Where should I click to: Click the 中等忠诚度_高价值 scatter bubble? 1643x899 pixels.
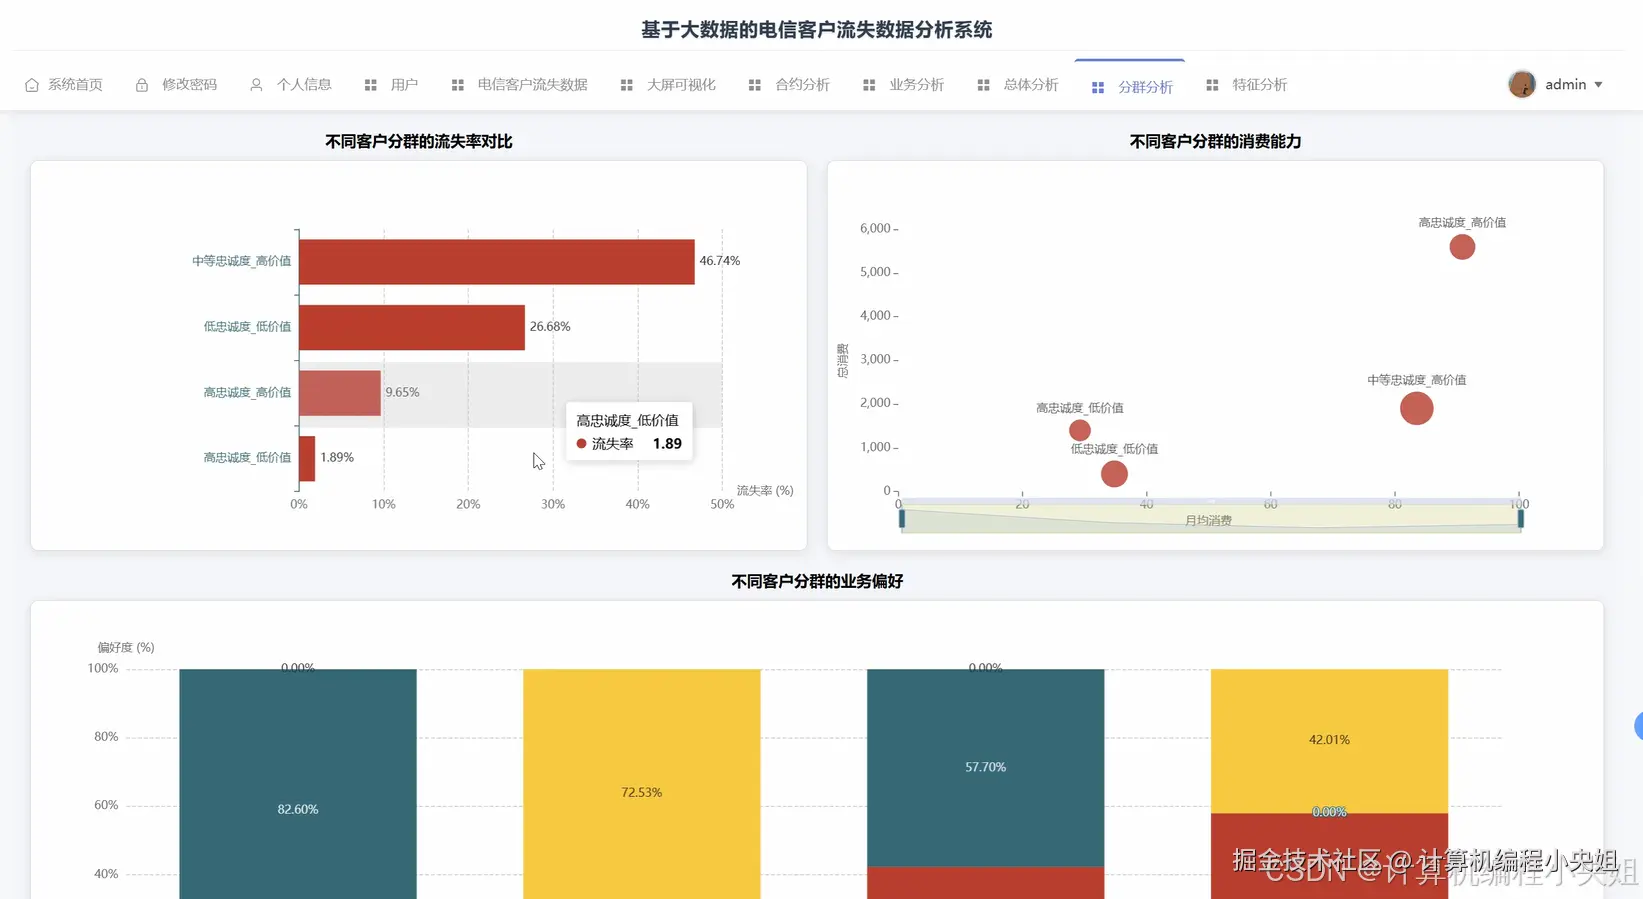point(1416,408)
